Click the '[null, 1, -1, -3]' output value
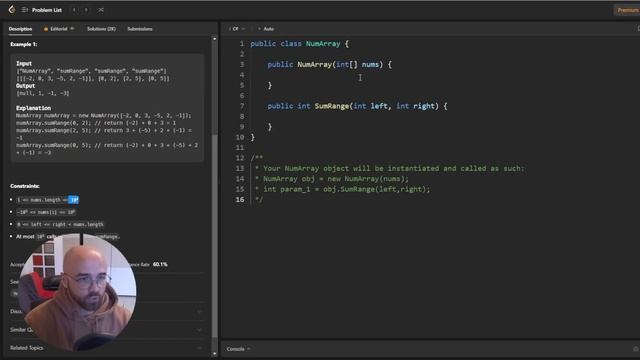This screenshot has width=640, height=360. 43,93
